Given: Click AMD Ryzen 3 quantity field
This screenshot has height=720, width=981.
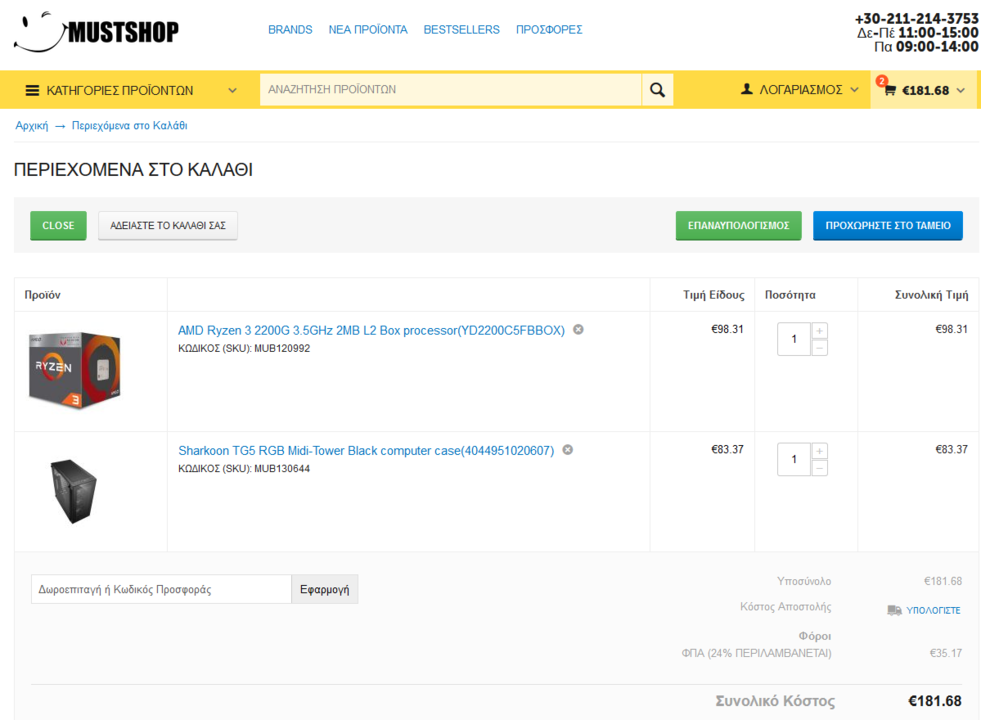Looking at the screenshot, I should 794,339.
